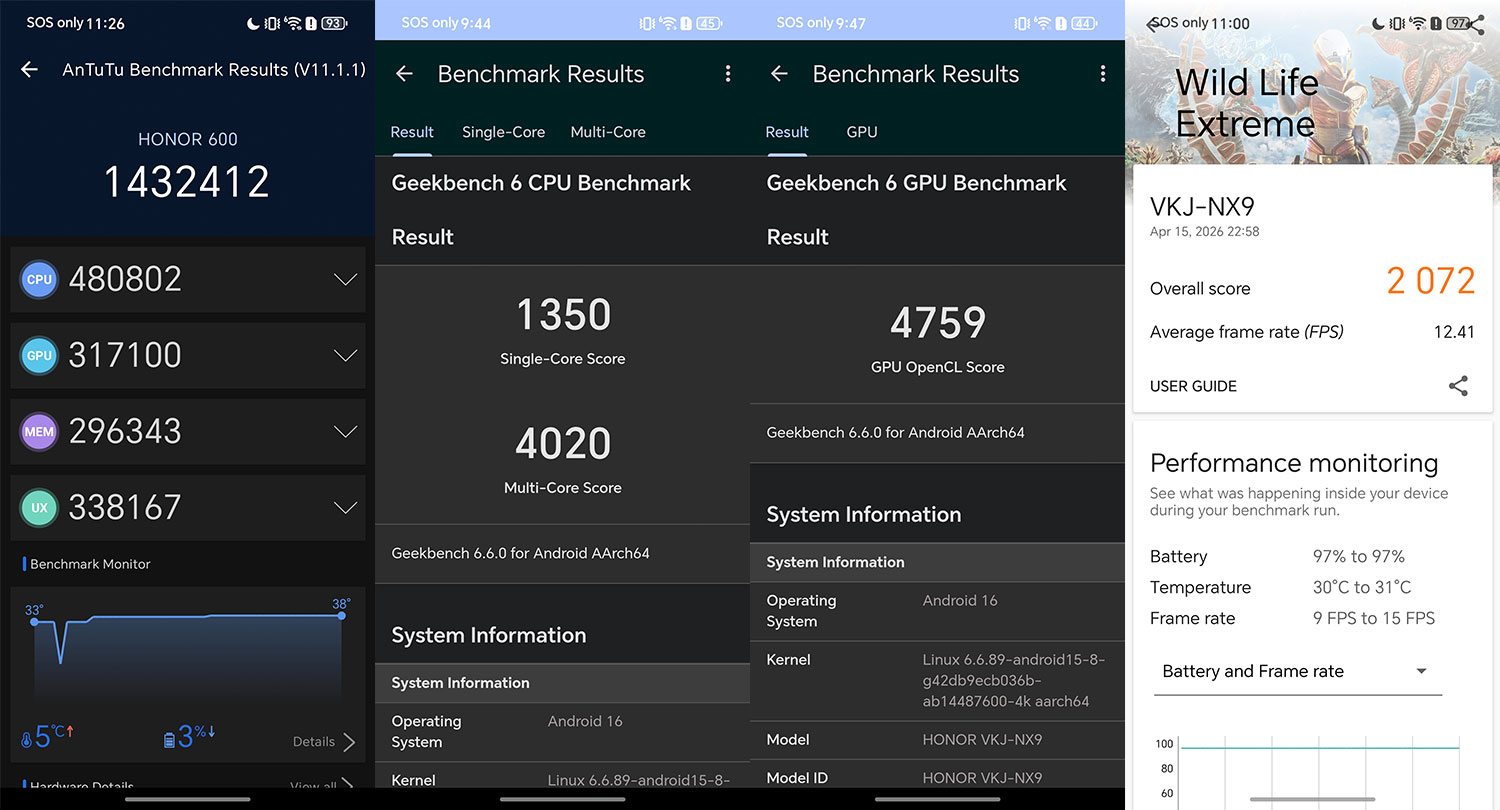This screenshot has width=1500, height=810.
Task: Share the result beside USER GUIDE
Action: click(1459, 386)
